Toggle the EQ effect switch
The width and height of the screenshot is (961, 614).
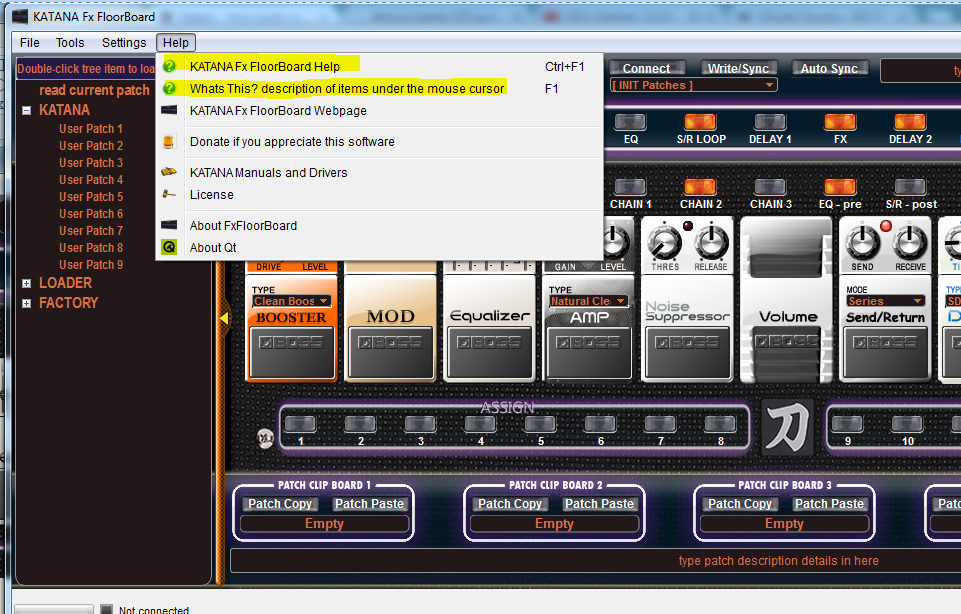(x=630, y=121)
